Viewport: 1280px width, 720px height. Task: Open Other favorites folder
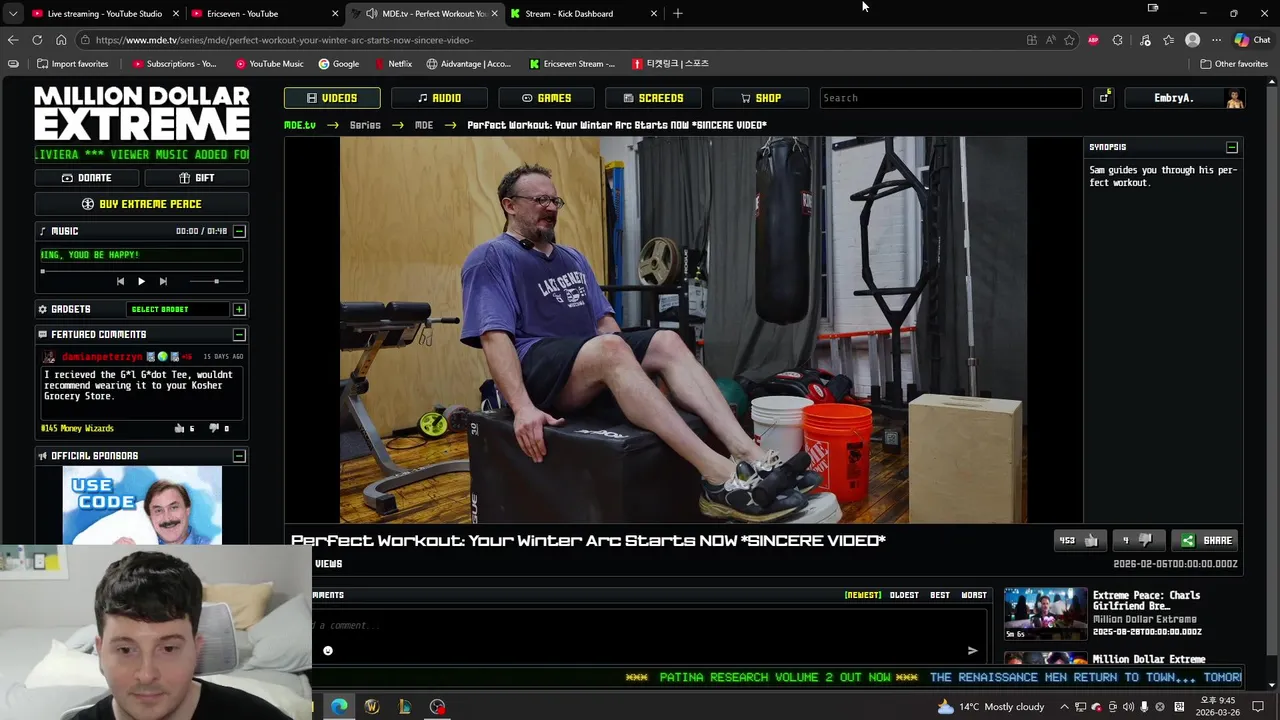[1234, 63]
